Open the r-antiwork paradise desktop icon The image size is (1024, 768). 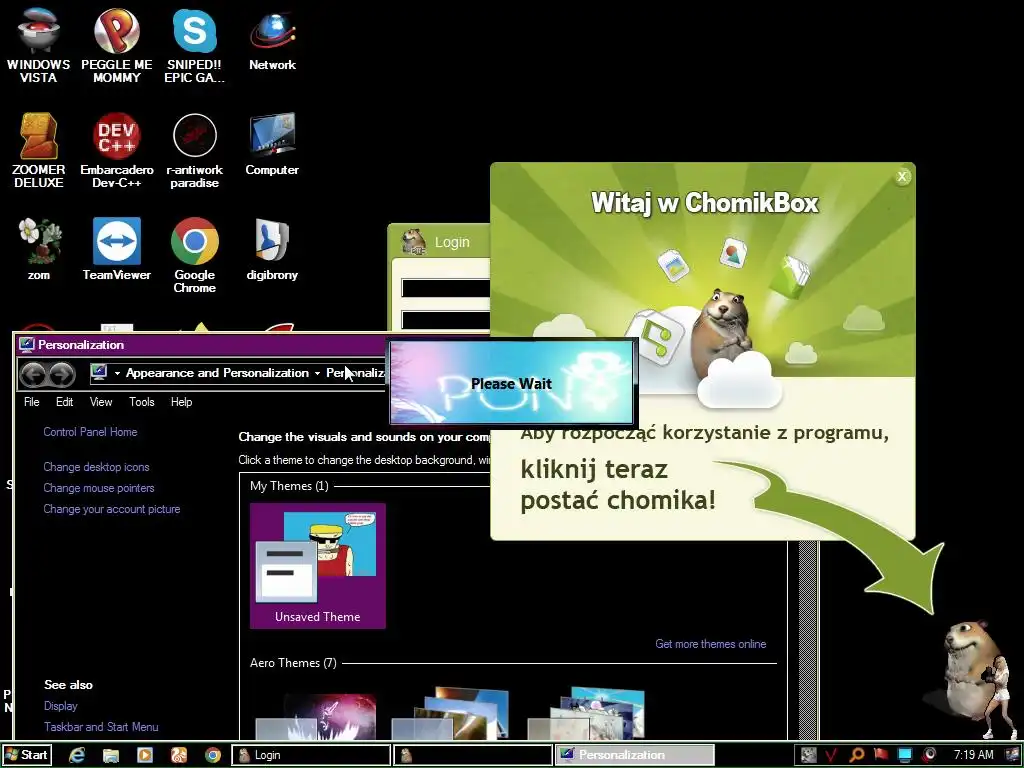(195, 151)
